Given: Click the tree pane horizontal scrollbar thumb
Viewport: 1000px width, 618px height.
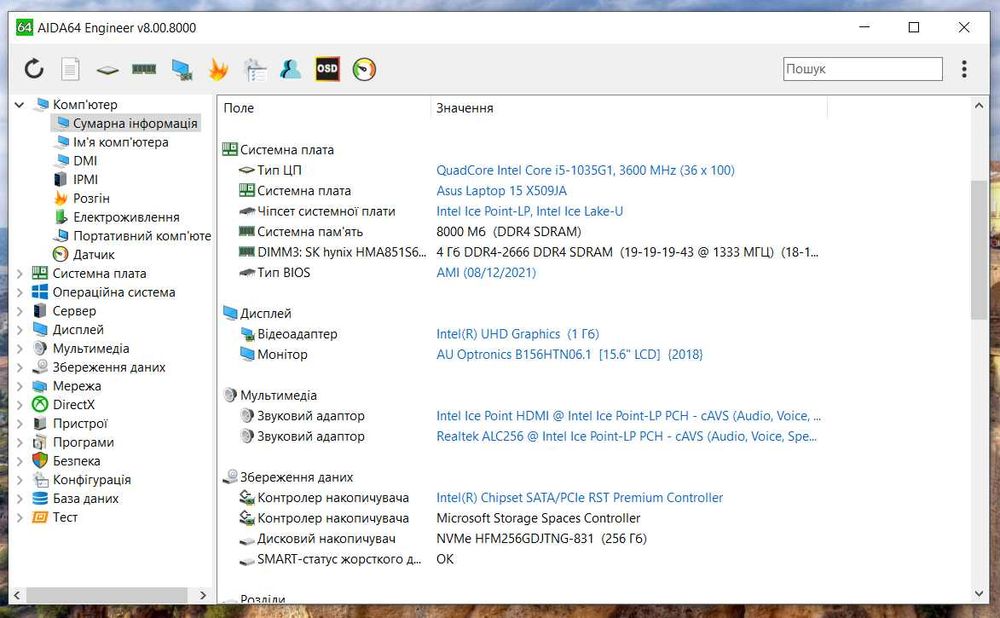Looking at the screenshot, I should coord(107,595).
